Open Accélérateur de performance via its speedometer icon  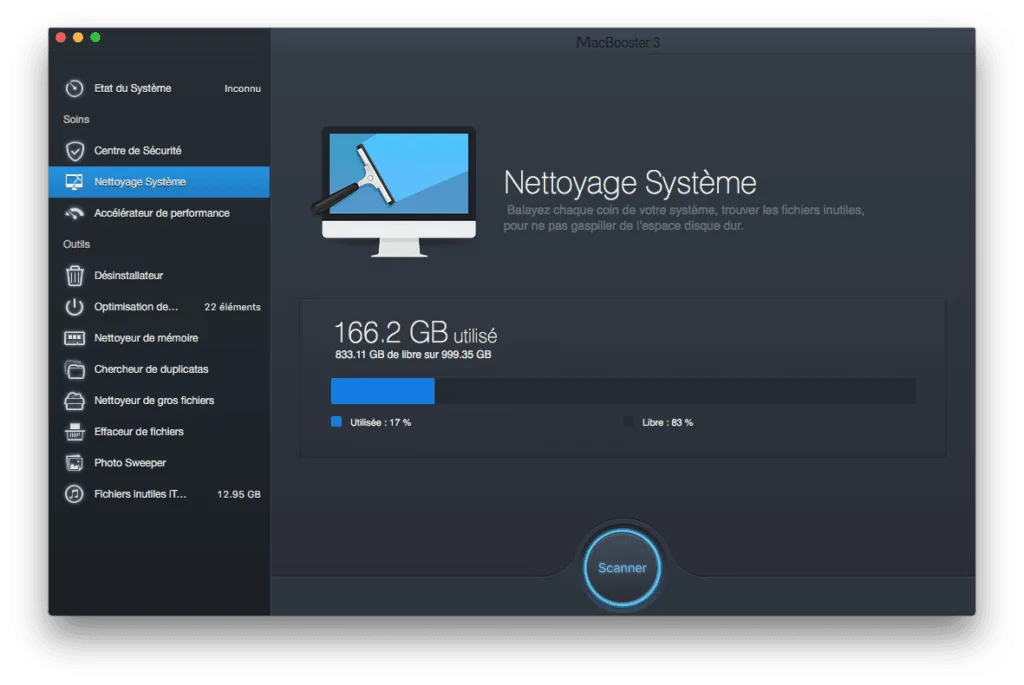tap(75, 213)
